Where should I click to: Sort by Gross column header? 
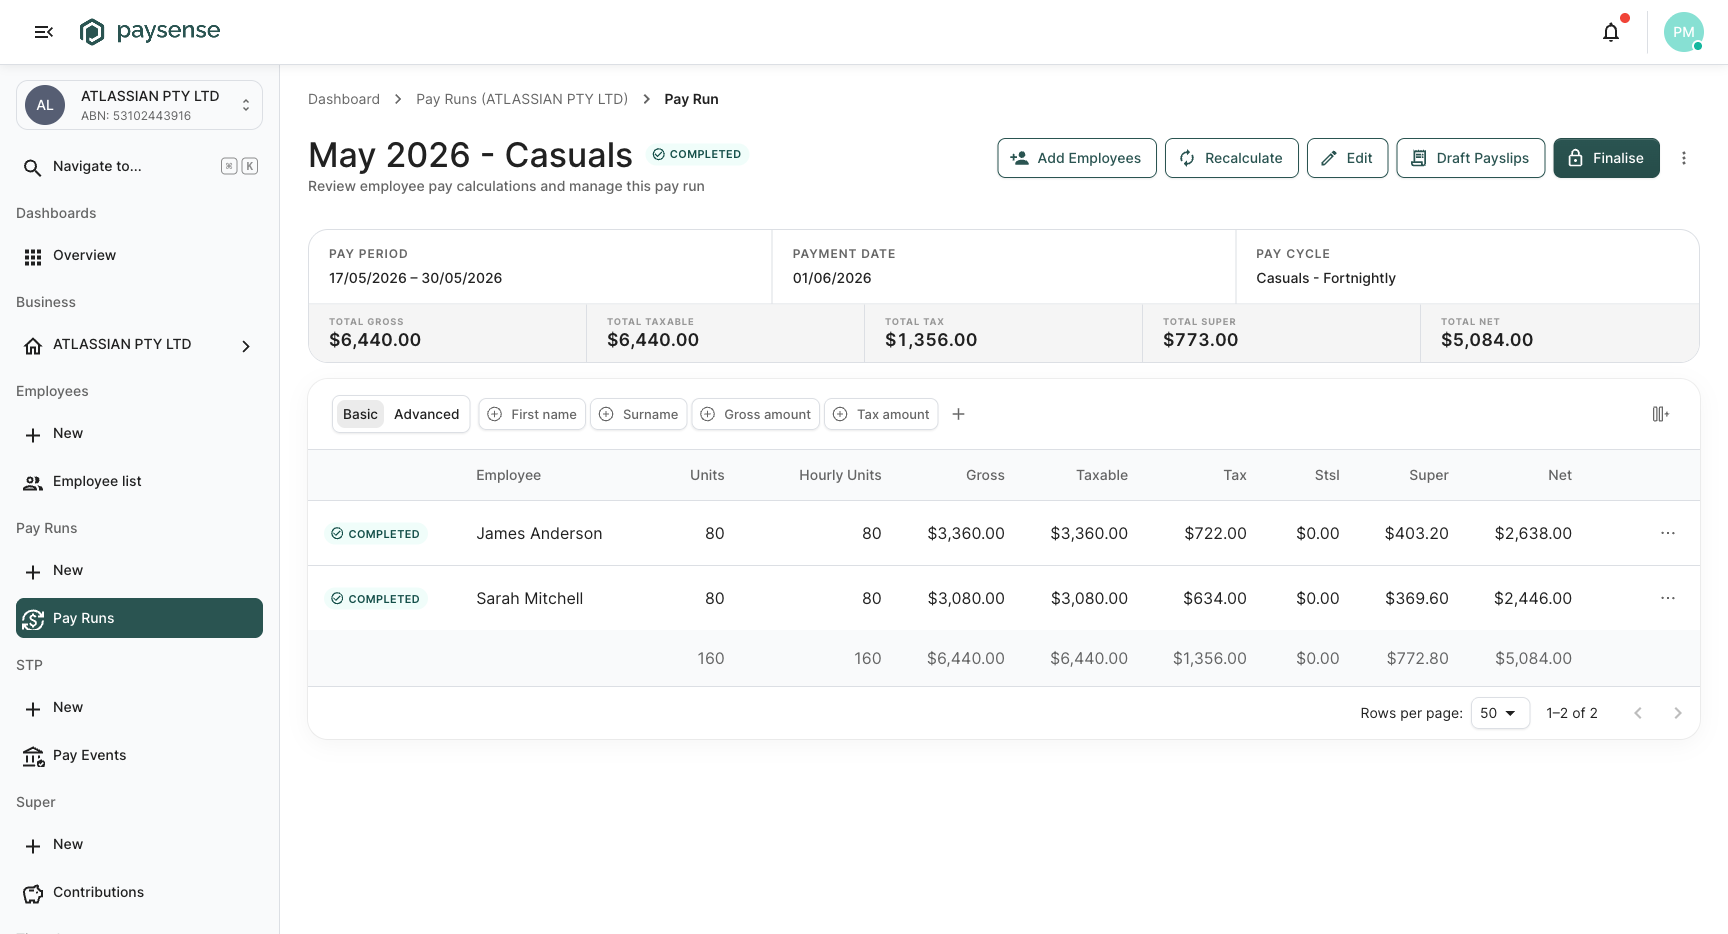coord(985,475)
